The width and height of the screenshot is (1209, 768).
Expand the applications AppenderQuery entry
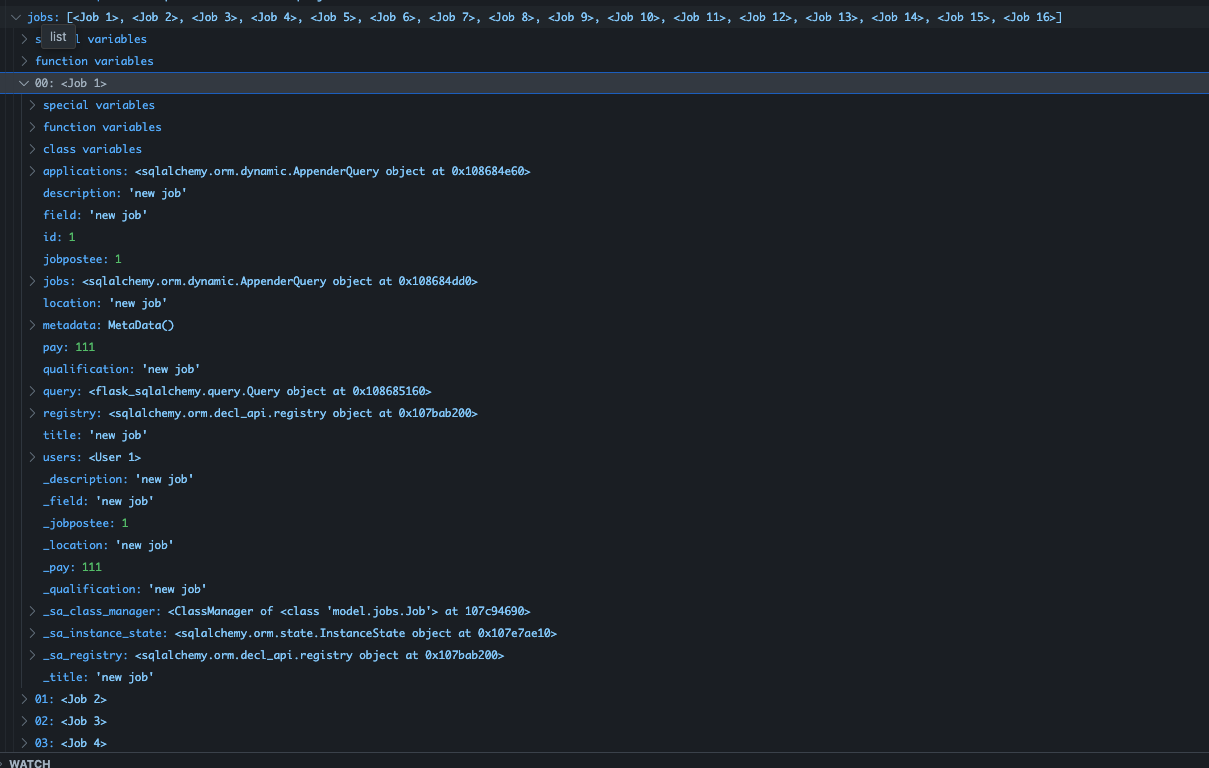[x=31, y=171]
